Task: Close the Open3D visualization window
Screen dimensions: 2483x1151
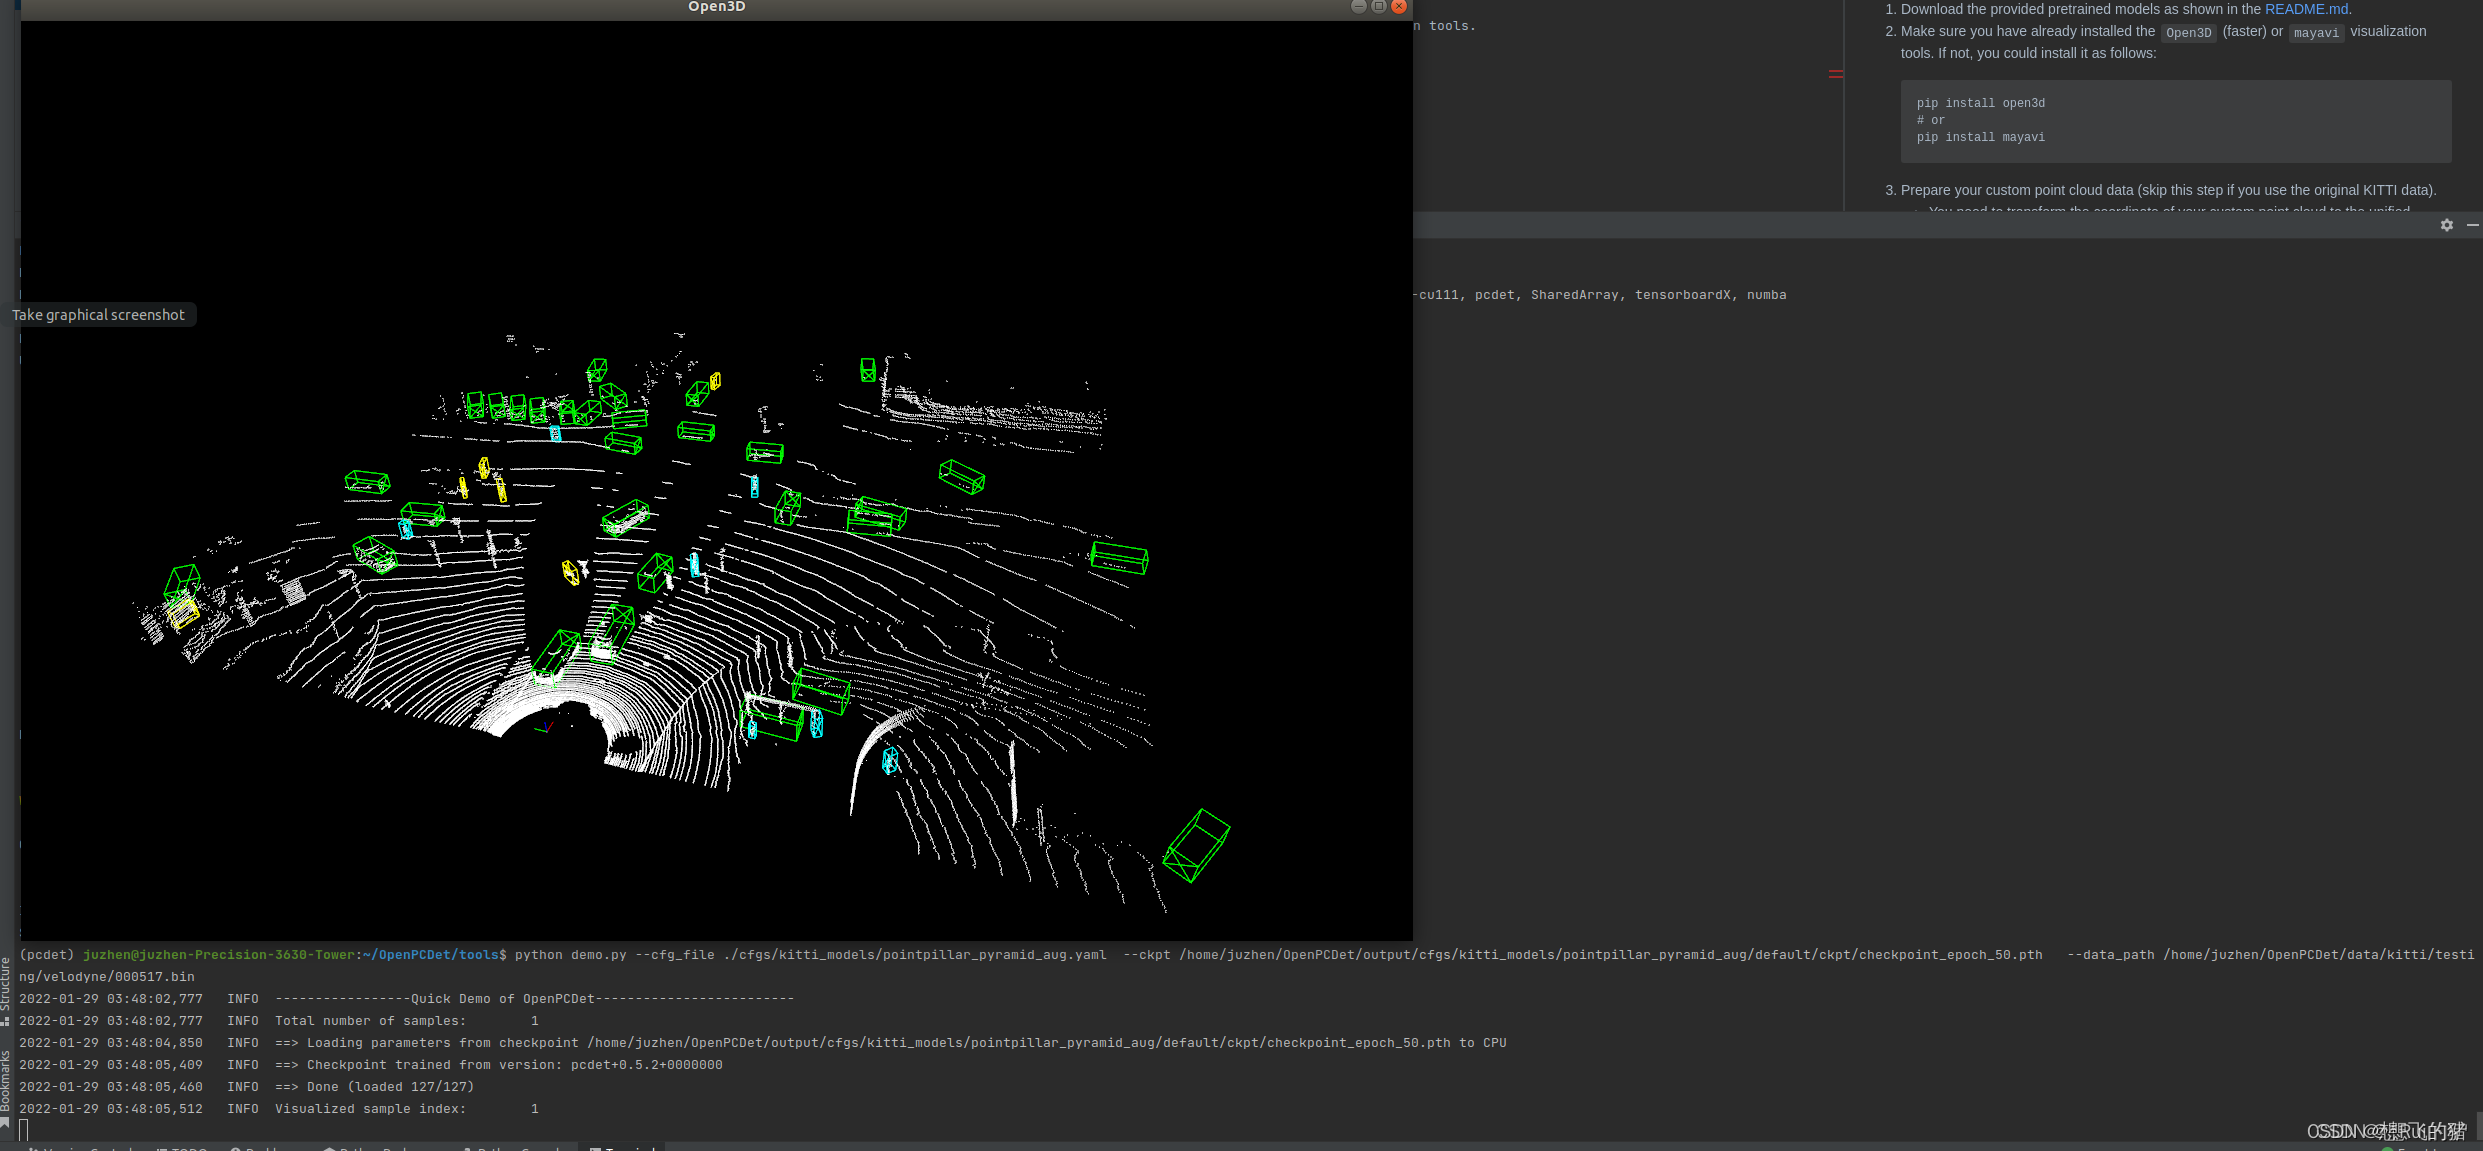Action: tap(1399, 6)
